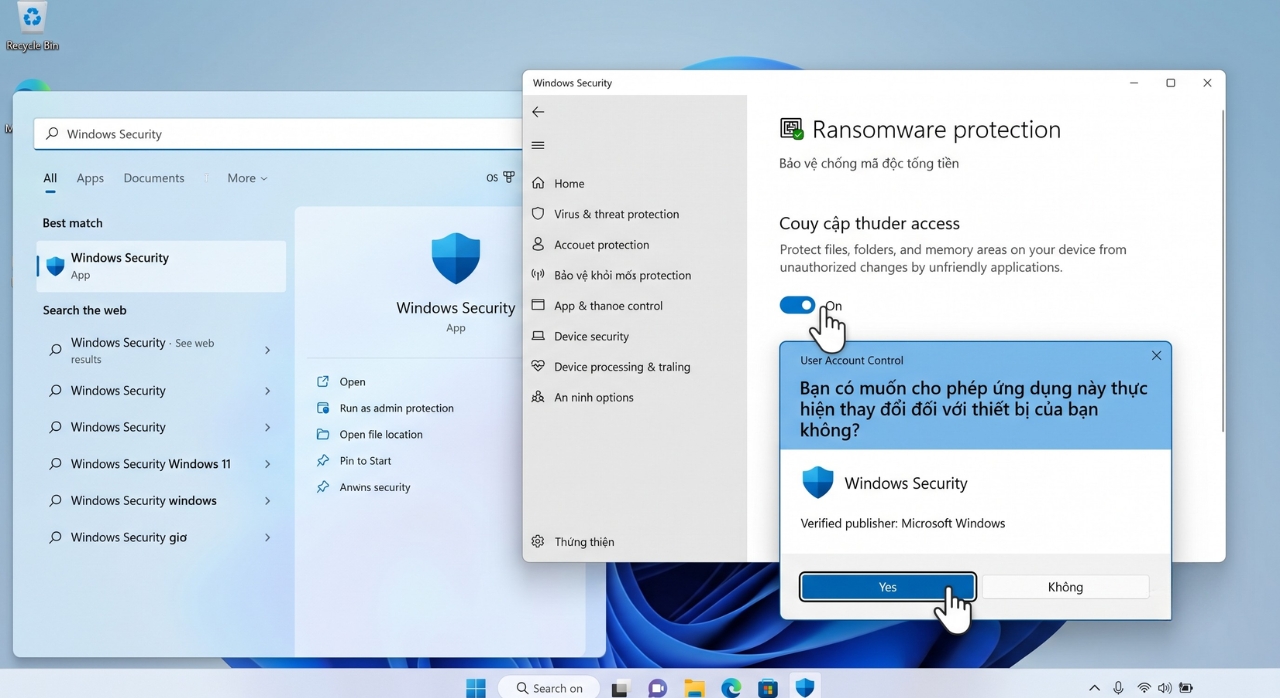This screenshot has height=698, width=1280.
Task: Open the Teams Chat taskbar icon
Action: click(x=657, y=688)
